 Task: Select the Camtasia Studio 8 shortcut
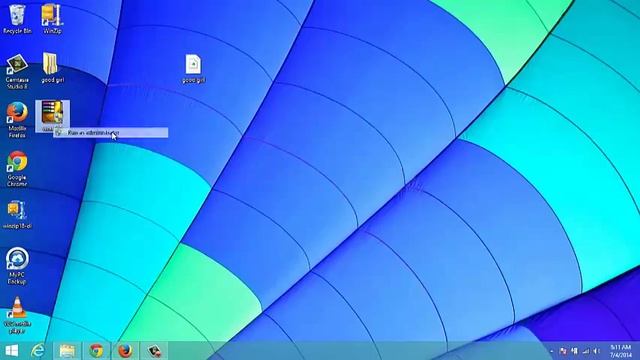point(17,72)
